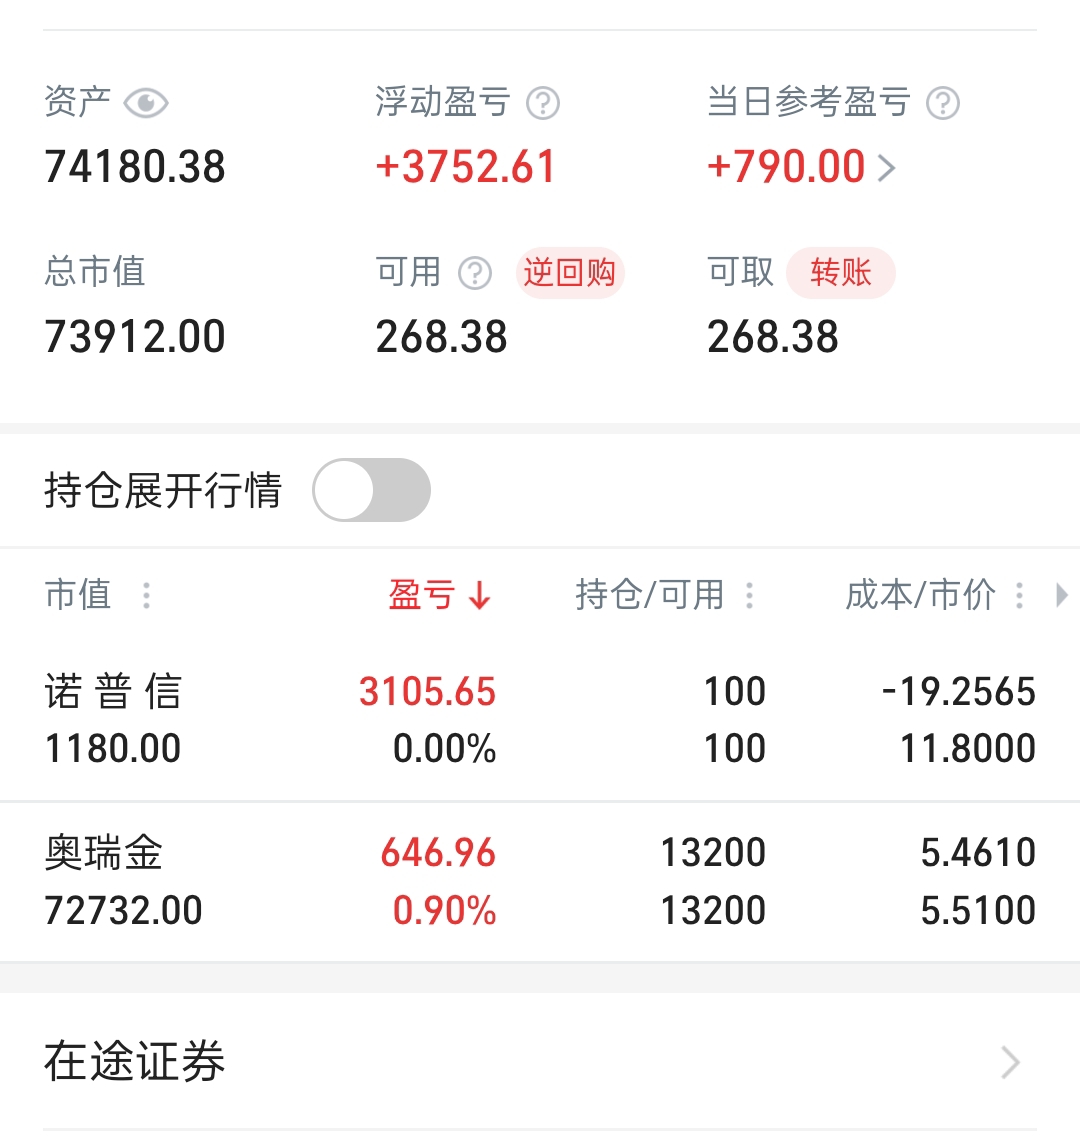Click the 成本/市价 column header
The height and width of the screenshot is (1147, 1080).
pyautogui.click(x=920, y=594)
